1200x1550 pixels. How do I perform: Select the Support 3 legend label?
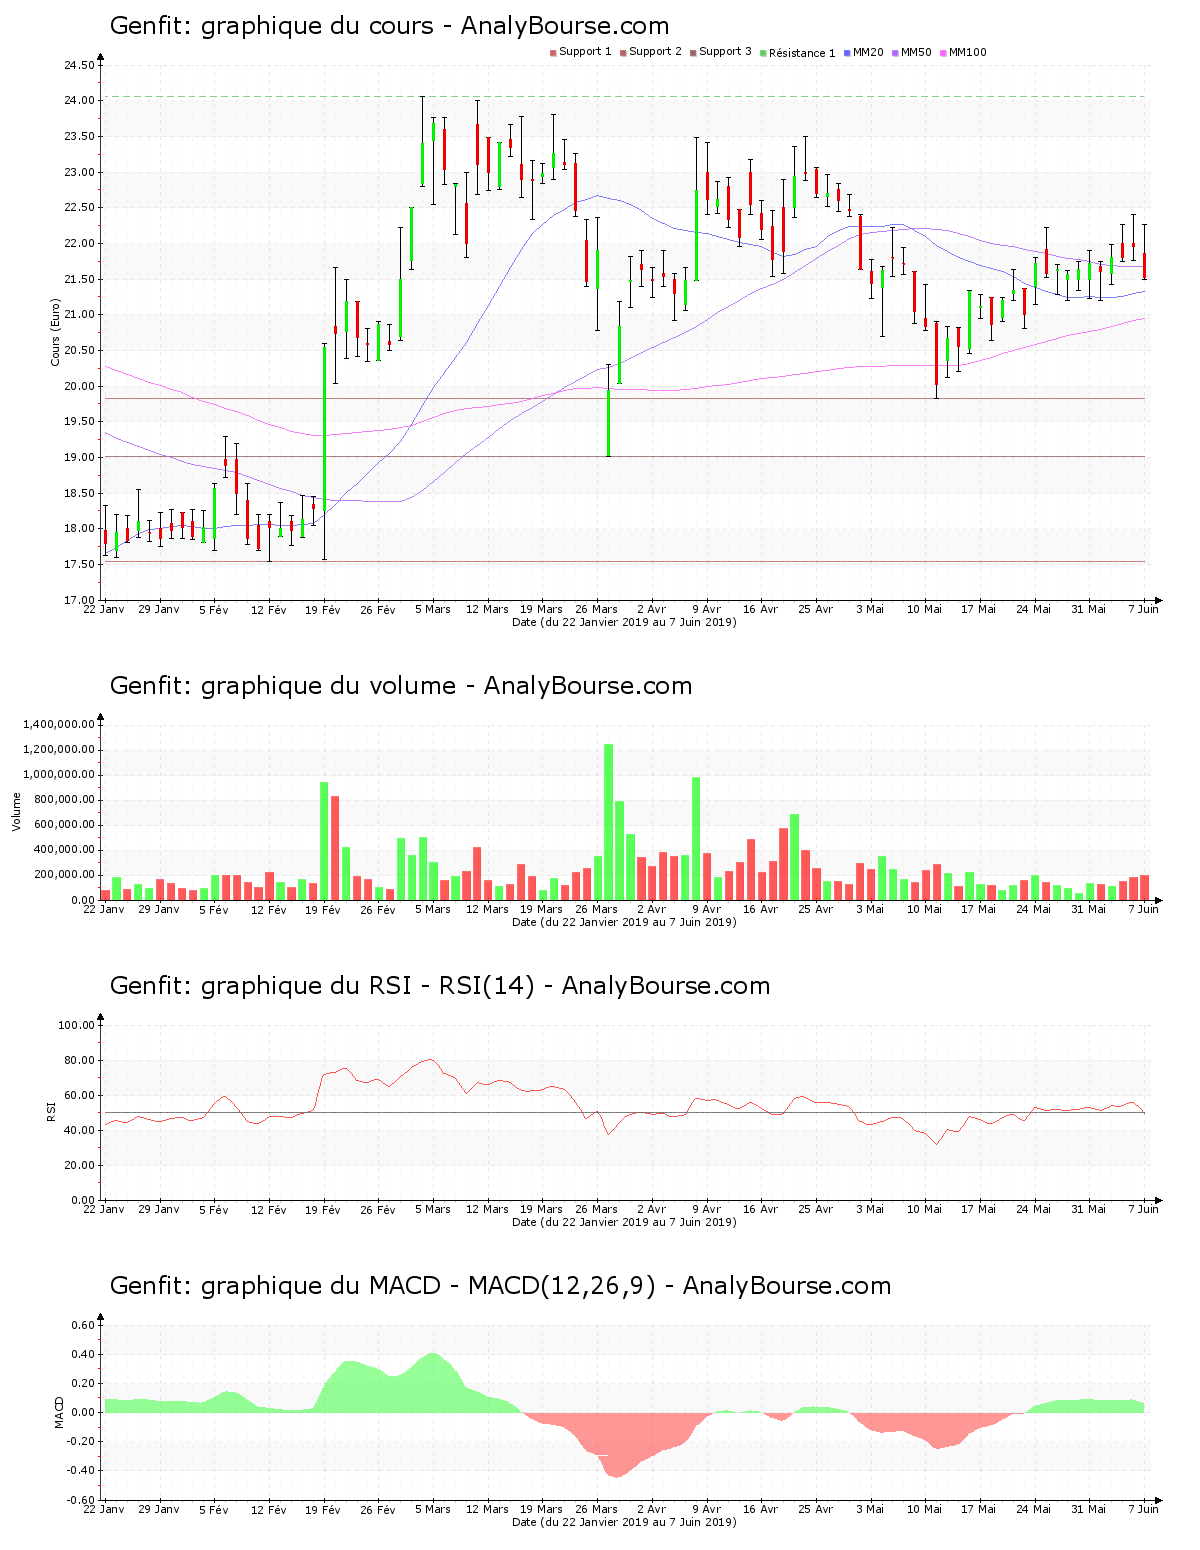click(x=725, y=52)
